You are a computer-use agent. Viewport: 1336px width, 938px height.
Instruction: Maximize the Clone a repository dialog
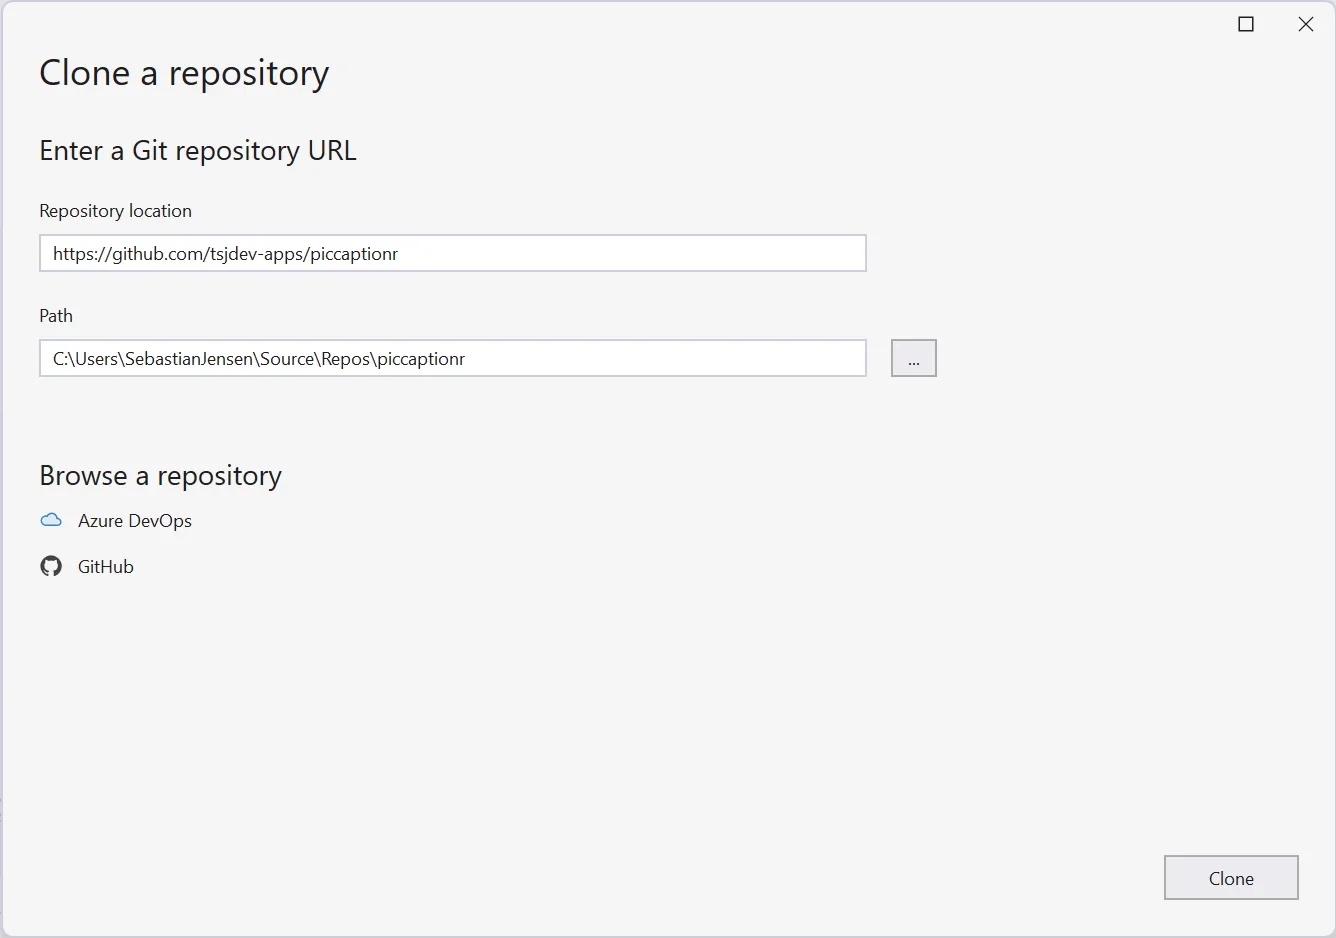point(1246,24)
